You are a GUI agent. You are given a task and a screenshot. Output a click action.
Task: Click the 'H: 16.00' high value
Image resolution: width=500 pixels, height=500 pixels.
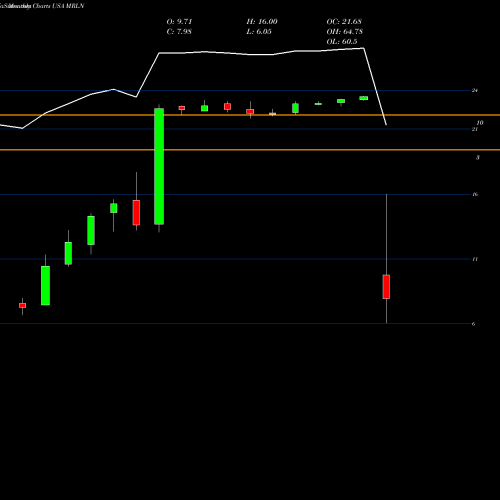point(262,22)
